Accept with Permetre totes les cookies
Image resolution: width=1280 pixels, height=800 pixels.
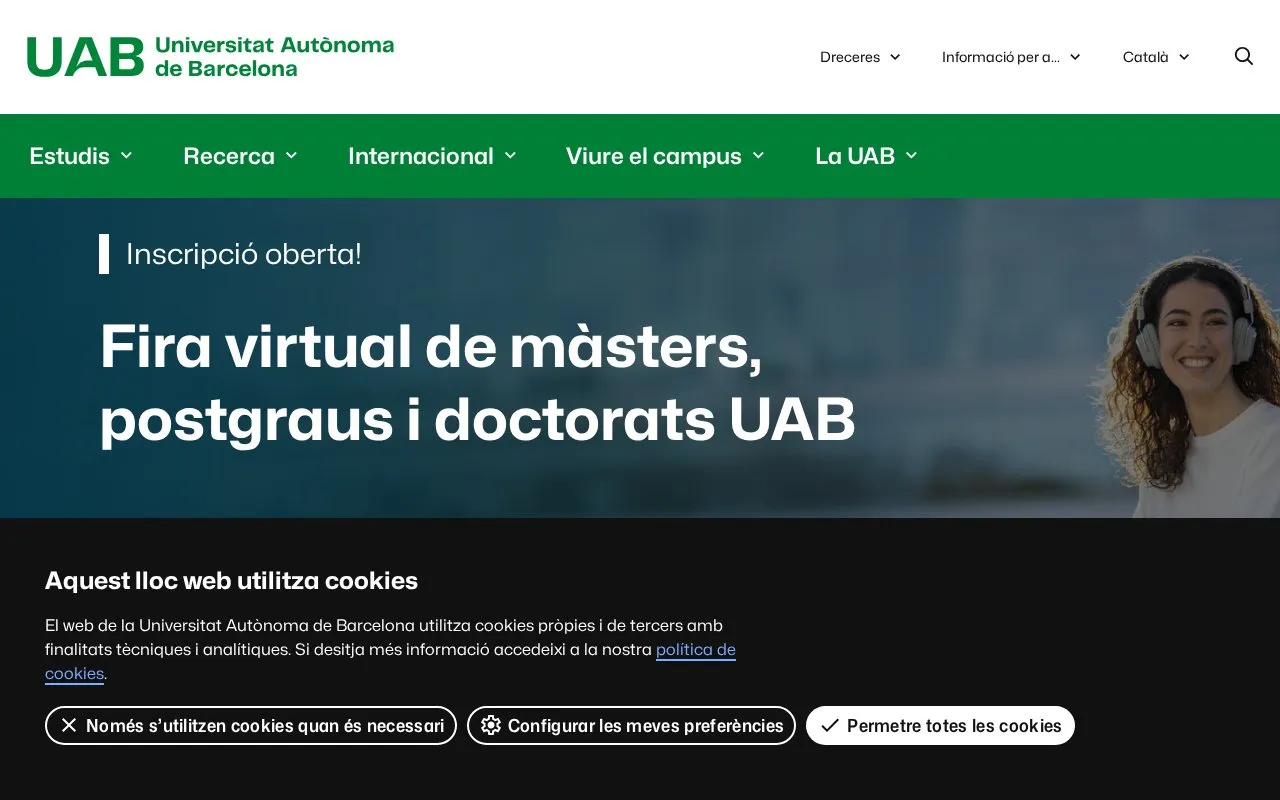click(940, 725)
